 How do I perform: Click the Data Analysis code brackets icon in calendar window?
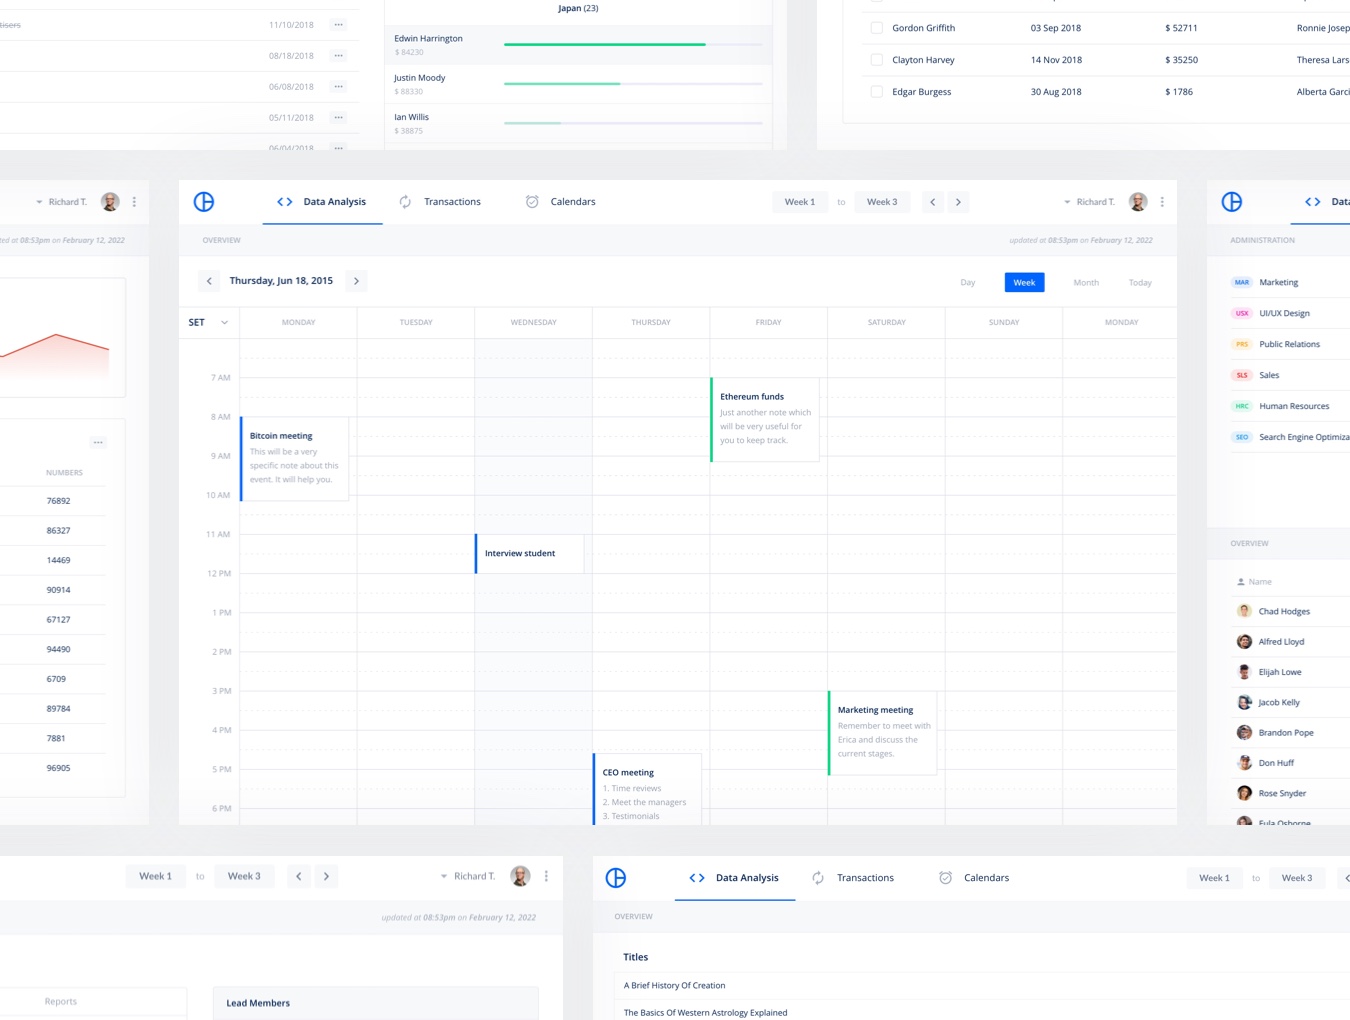coord(285,202)
